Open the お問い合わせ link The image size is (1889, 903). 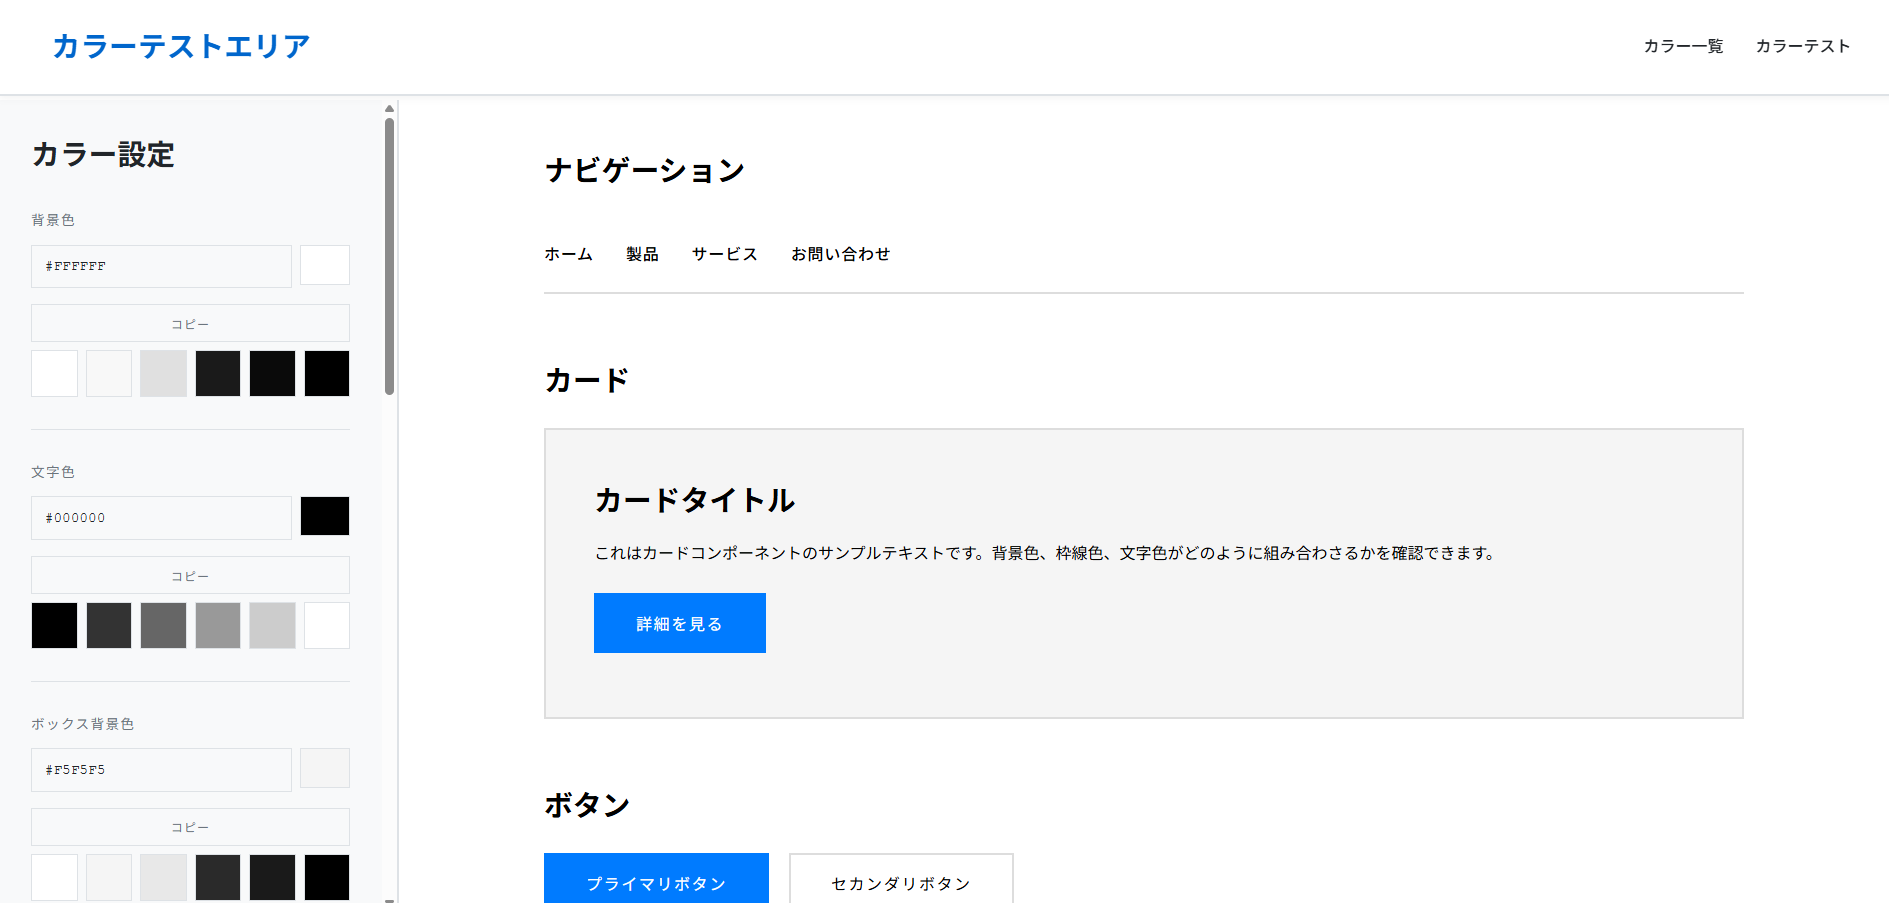(840, 254)
